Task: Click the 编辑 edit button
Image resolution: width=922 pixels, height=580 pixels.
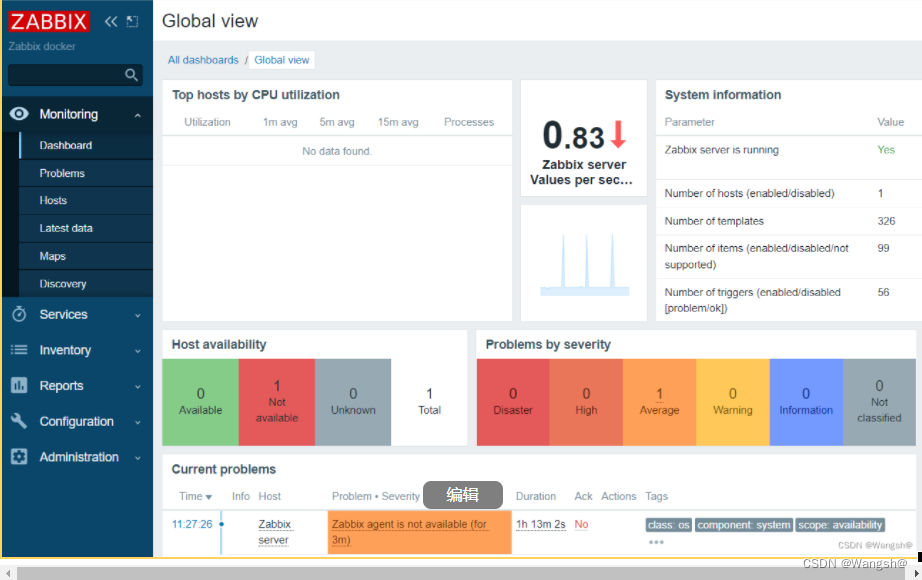Action: [x=463, y=495]
